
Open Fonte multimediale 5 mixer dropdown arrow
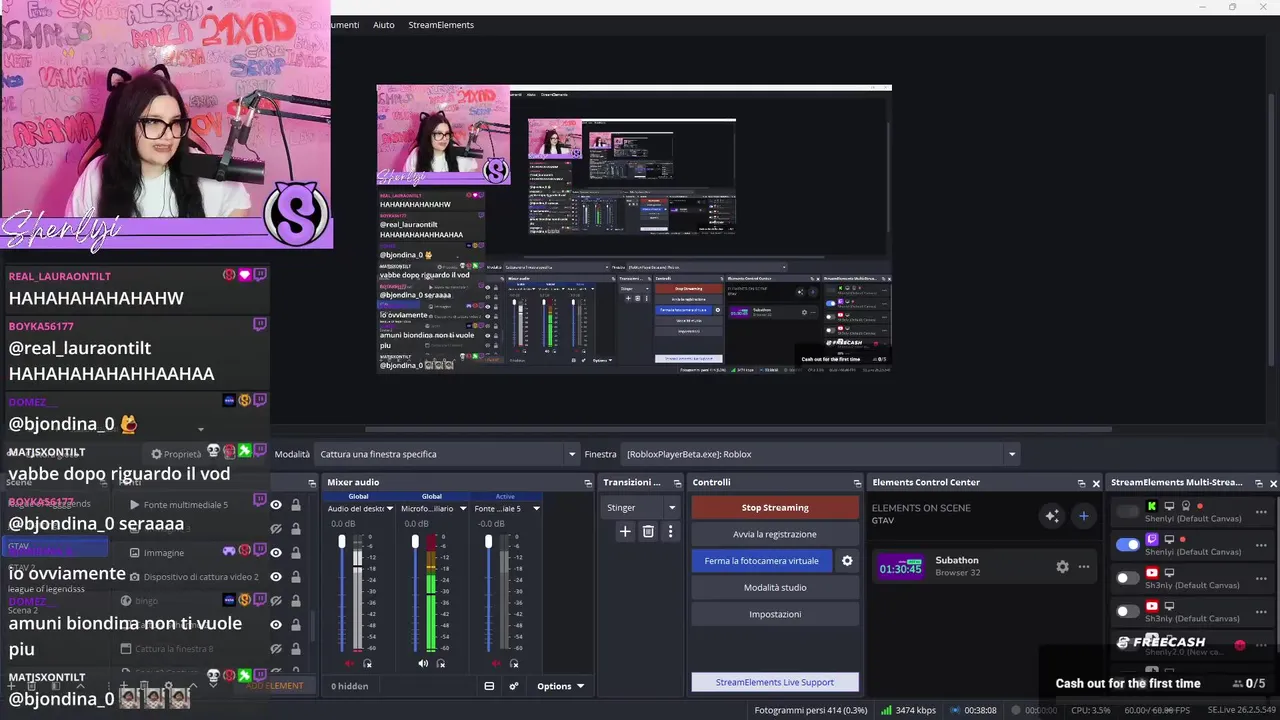click(x=536, y=509)
